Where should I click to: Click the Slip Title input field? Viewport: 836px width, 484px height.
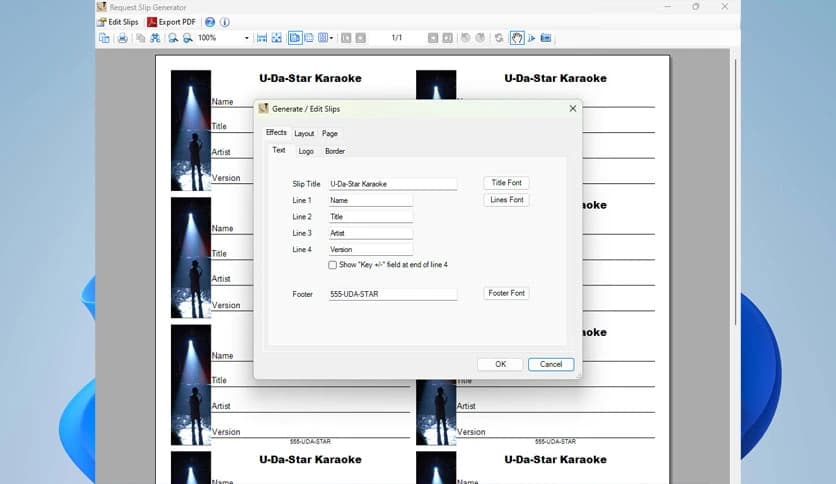click(392, 184)
